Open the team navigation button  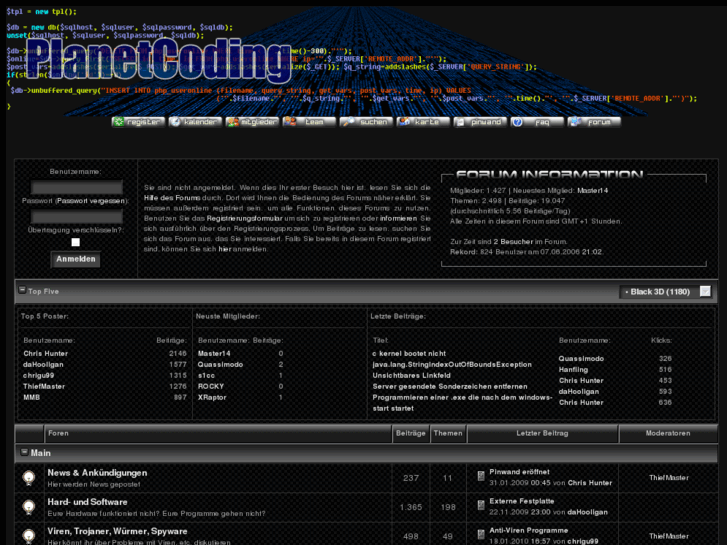coord(309,122)
